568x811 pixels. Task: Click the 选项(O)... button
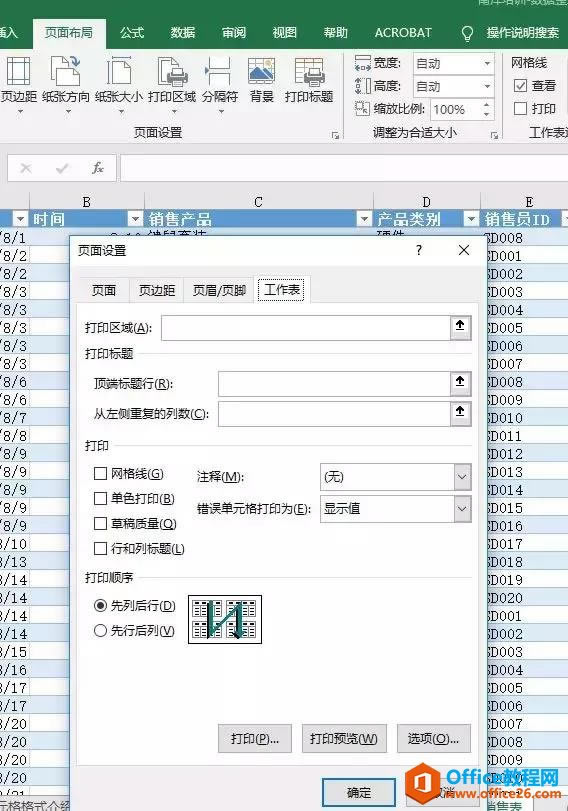tap(434, 738)
